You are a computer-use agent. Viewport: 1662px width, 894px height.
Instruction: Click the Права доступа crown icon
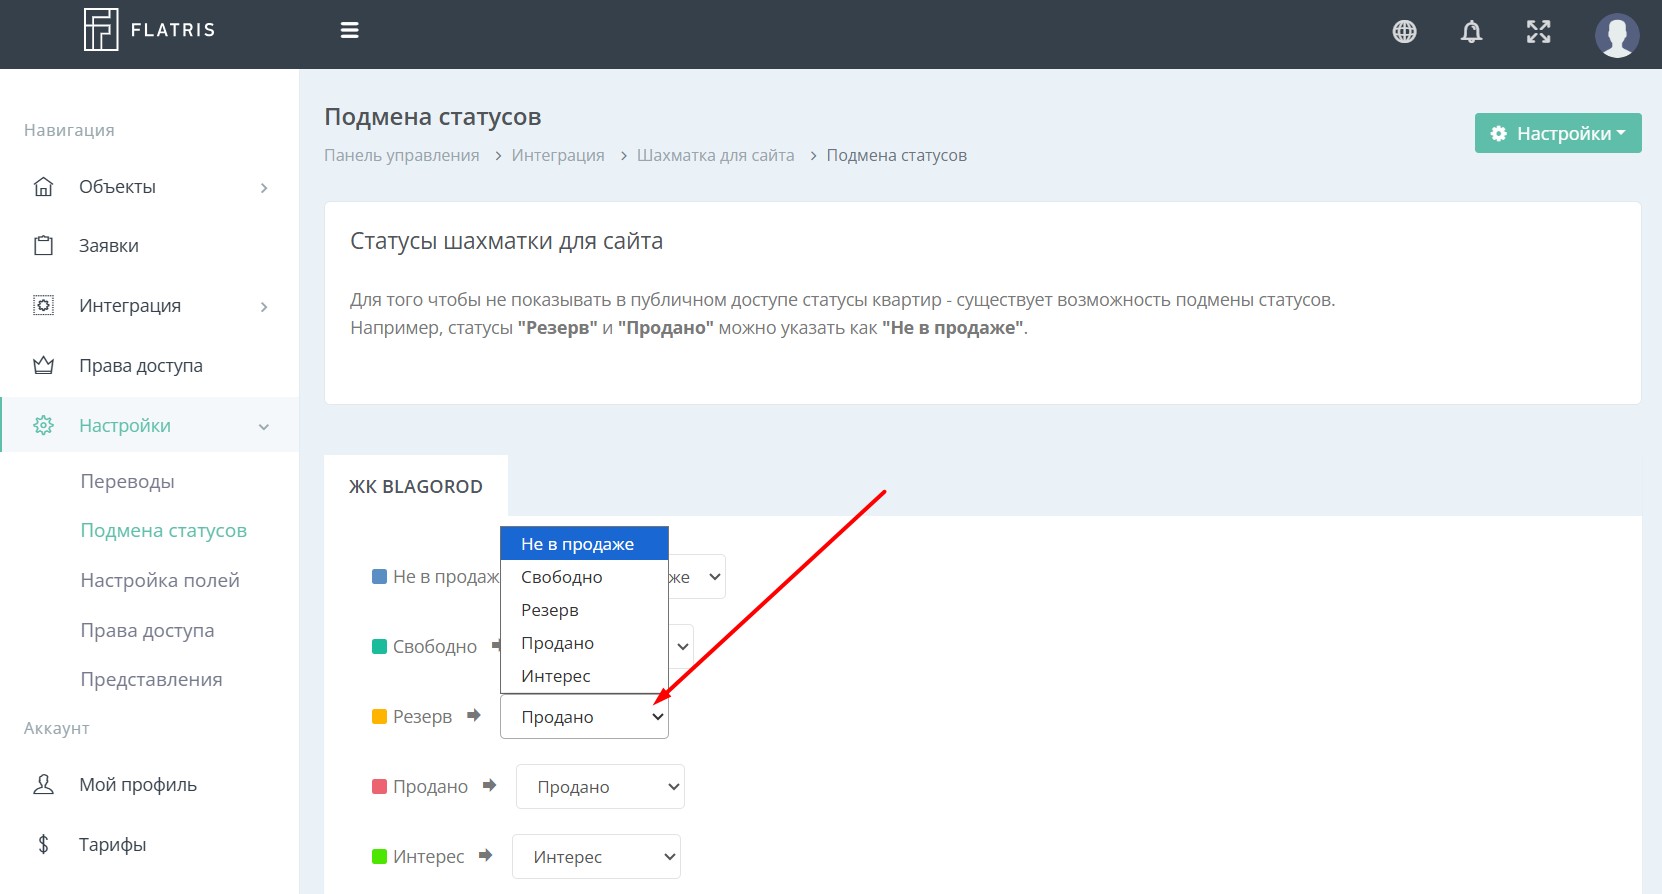pos(43,366)
